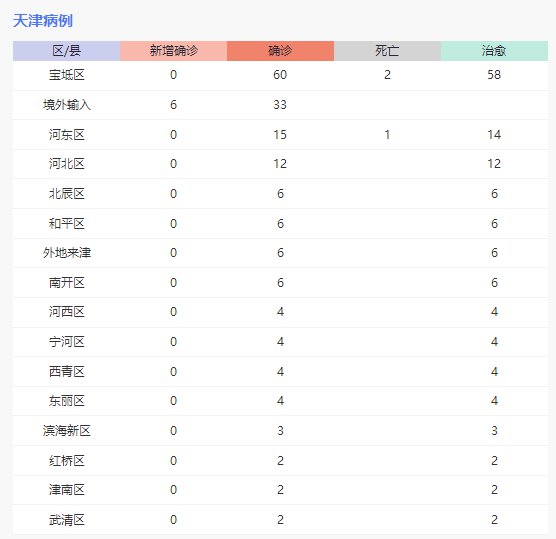Click the 宁河区 row name

pos(67,342)
